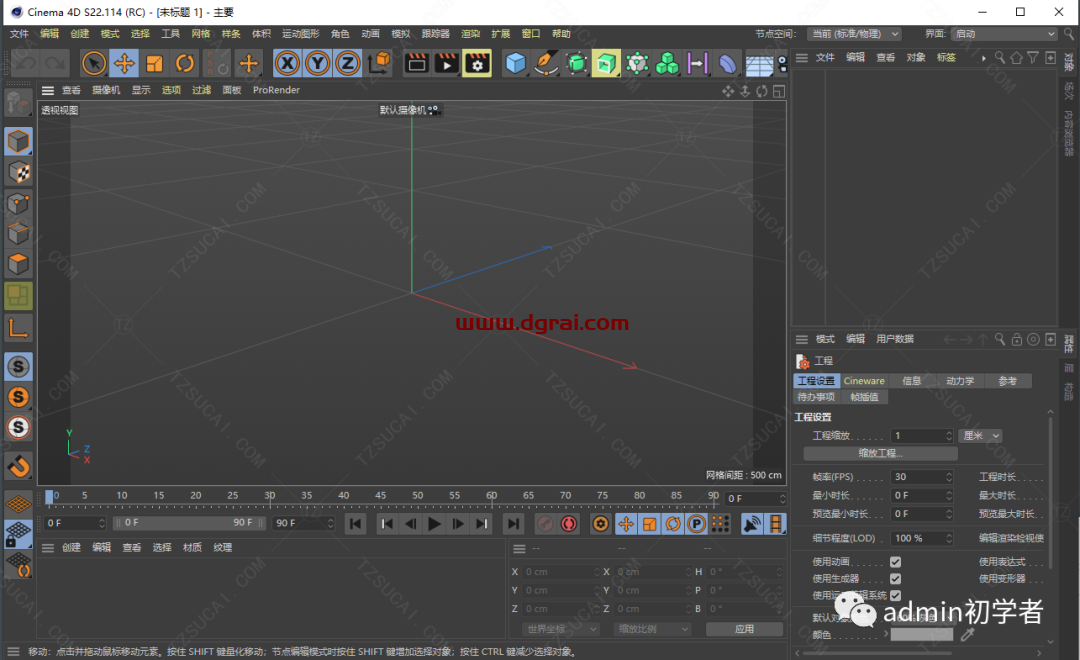Open the Node Space dropdown
The width and height of the screenshot is (1080, 660).
(x=854, y=34)
